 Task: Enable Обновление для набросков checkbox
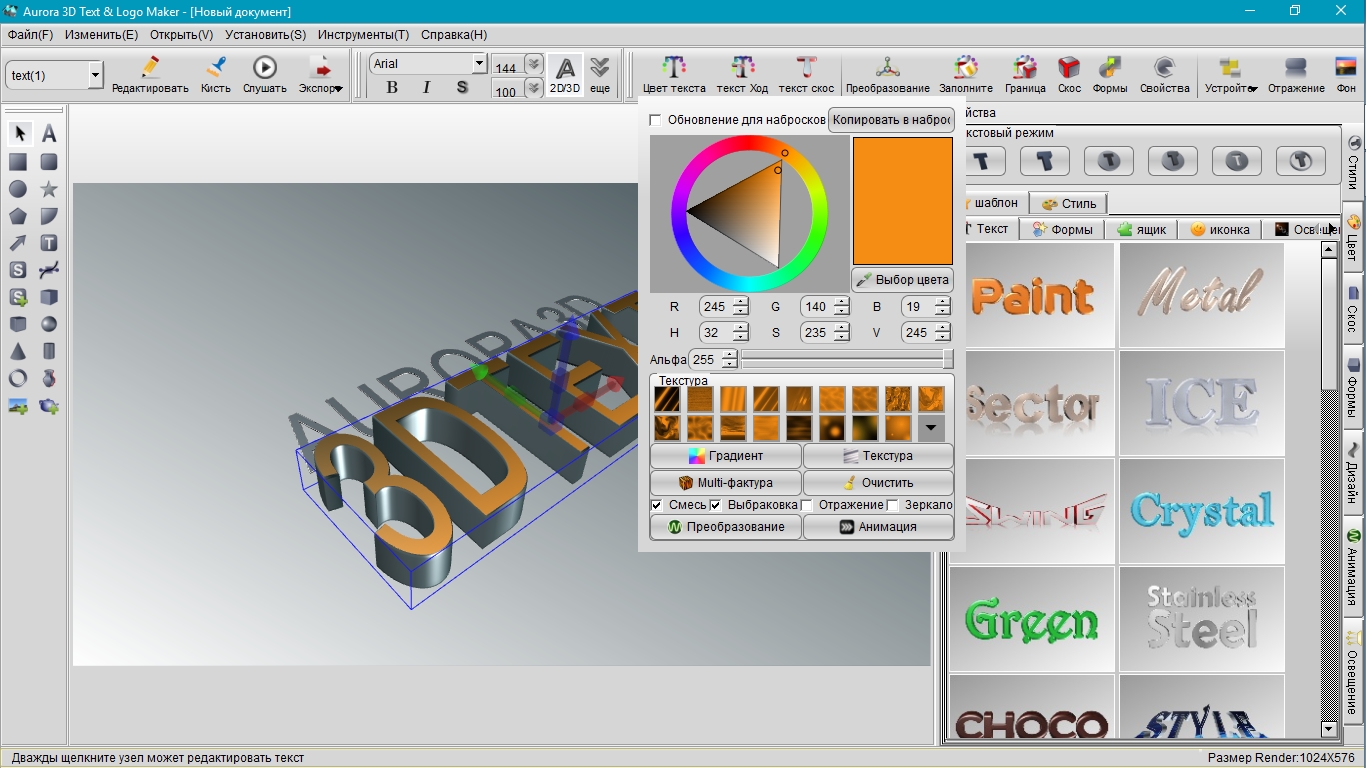coord(656,120)
